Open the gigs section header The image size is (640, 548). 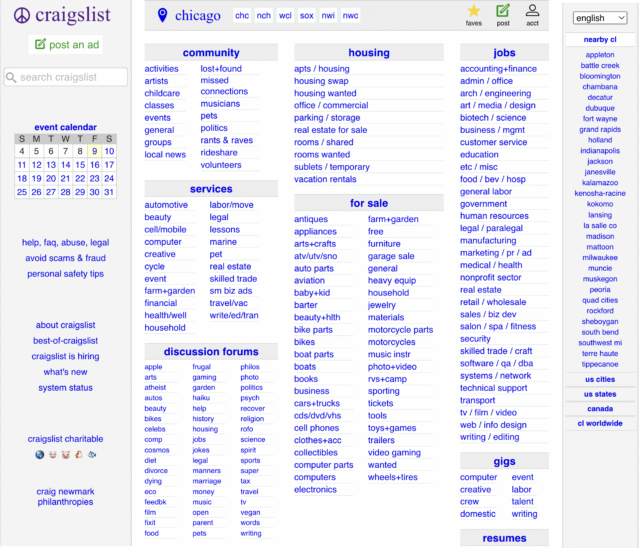coord(504,461)
